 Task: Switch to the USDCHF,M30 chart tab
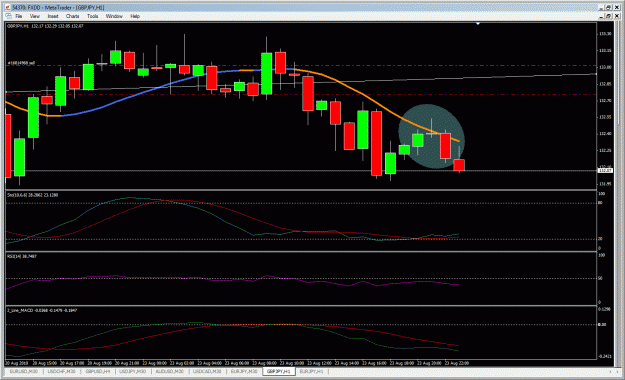tap(61, 372)
